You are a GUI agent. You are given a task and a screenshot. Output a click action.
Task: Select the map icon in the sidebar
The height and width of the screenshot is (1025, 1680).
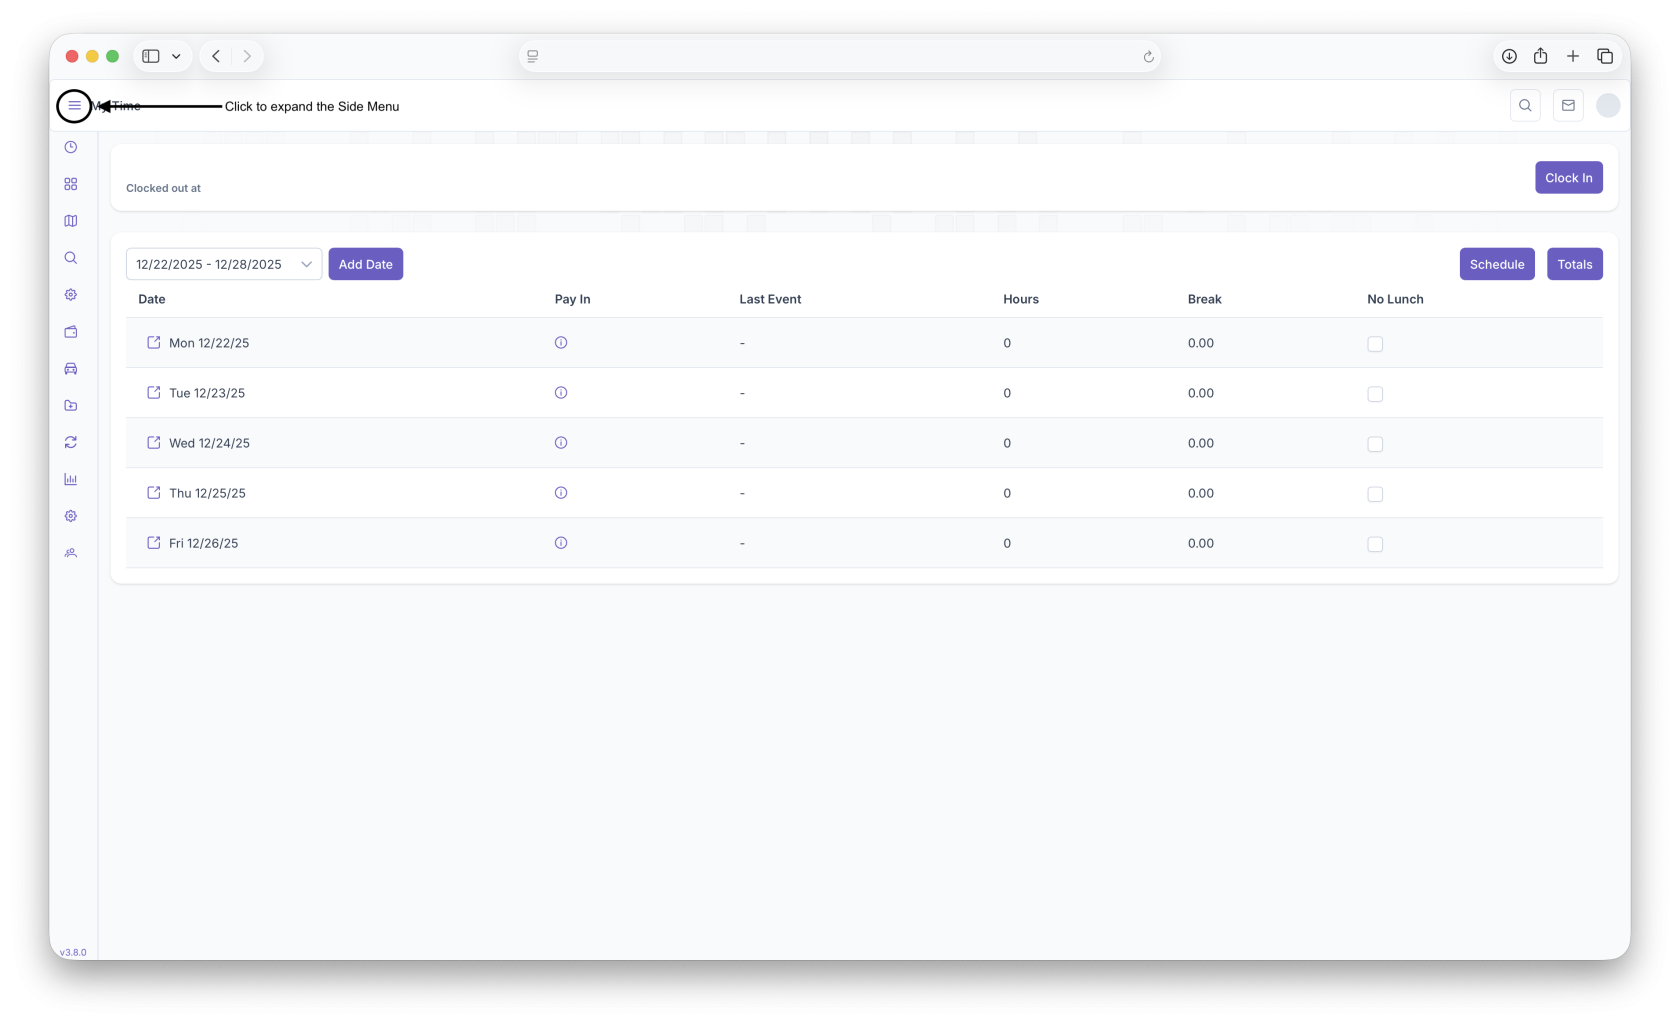pyautogui.click(x=71, y=221)
